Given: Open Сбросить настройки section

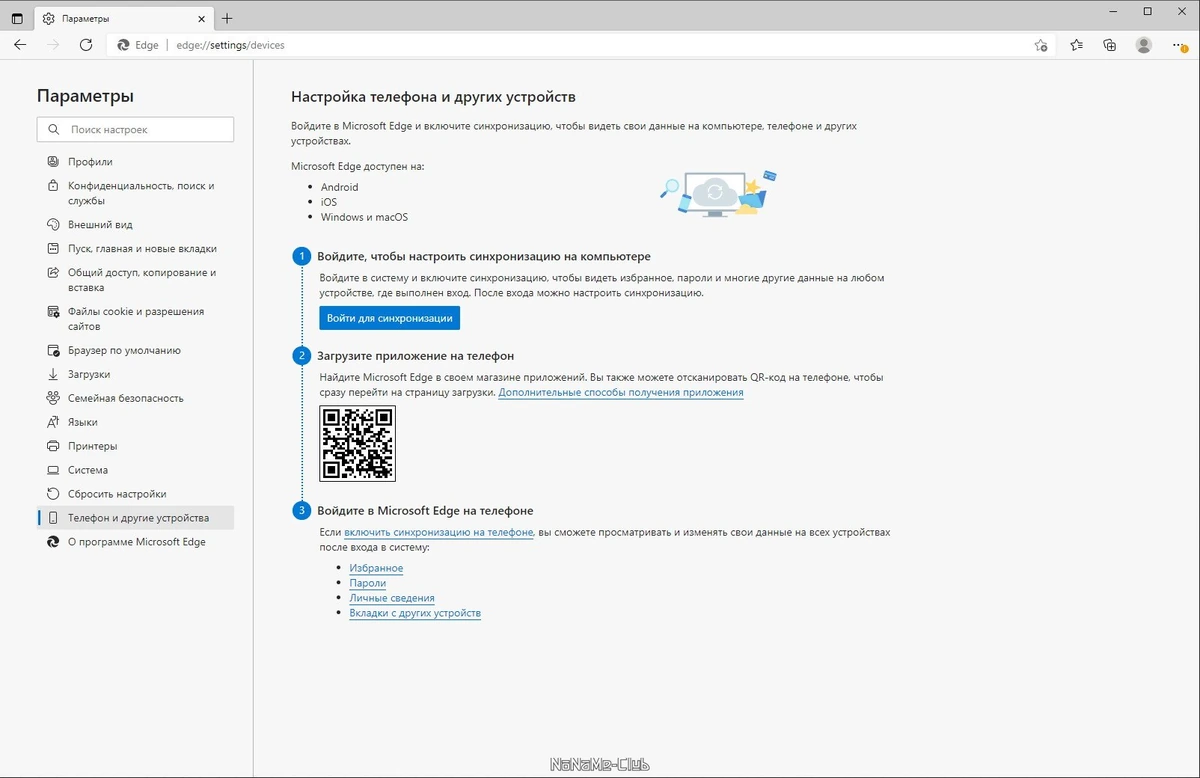Looking at the screenshot, I should [135, 494].
